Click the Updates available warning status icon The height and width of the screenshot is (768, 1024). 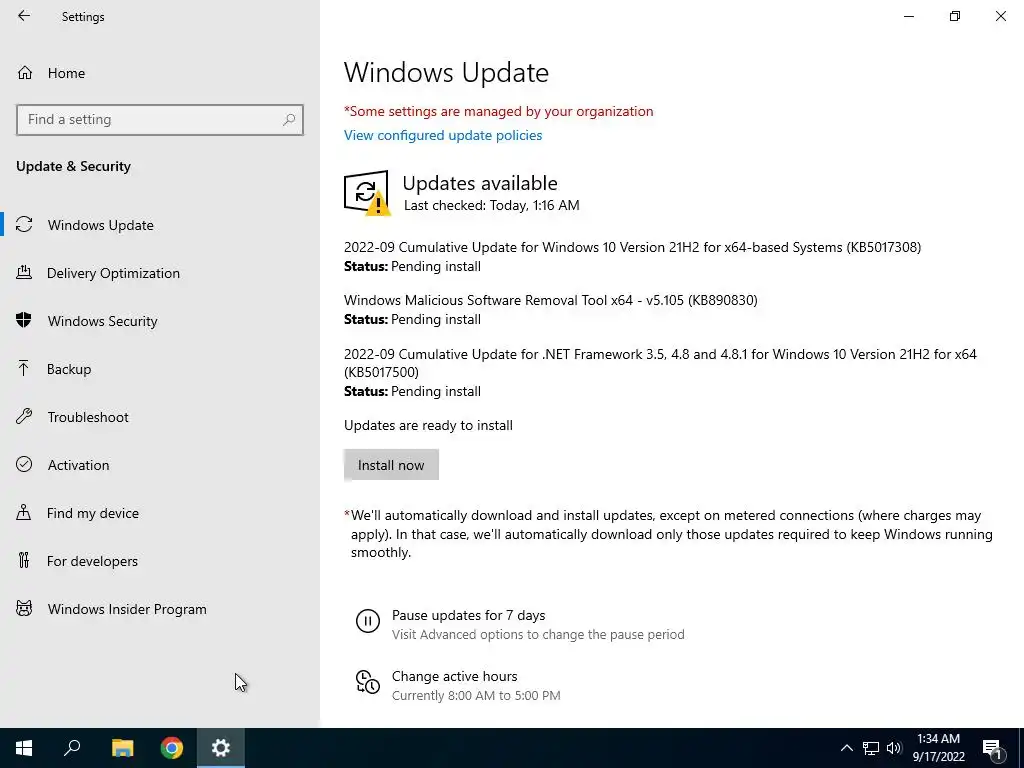(367, 193)
